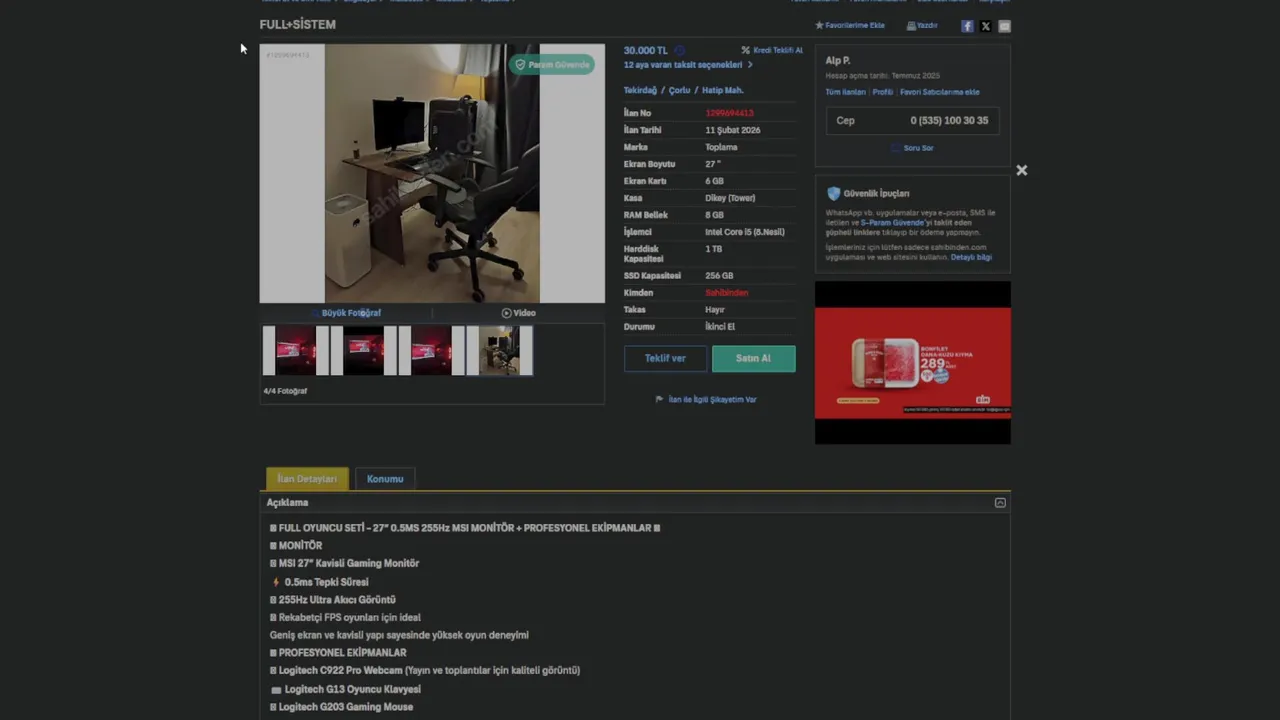Share the listing on X
The height and width of the screenshot is (720, 1280).
tap(986, 26)
